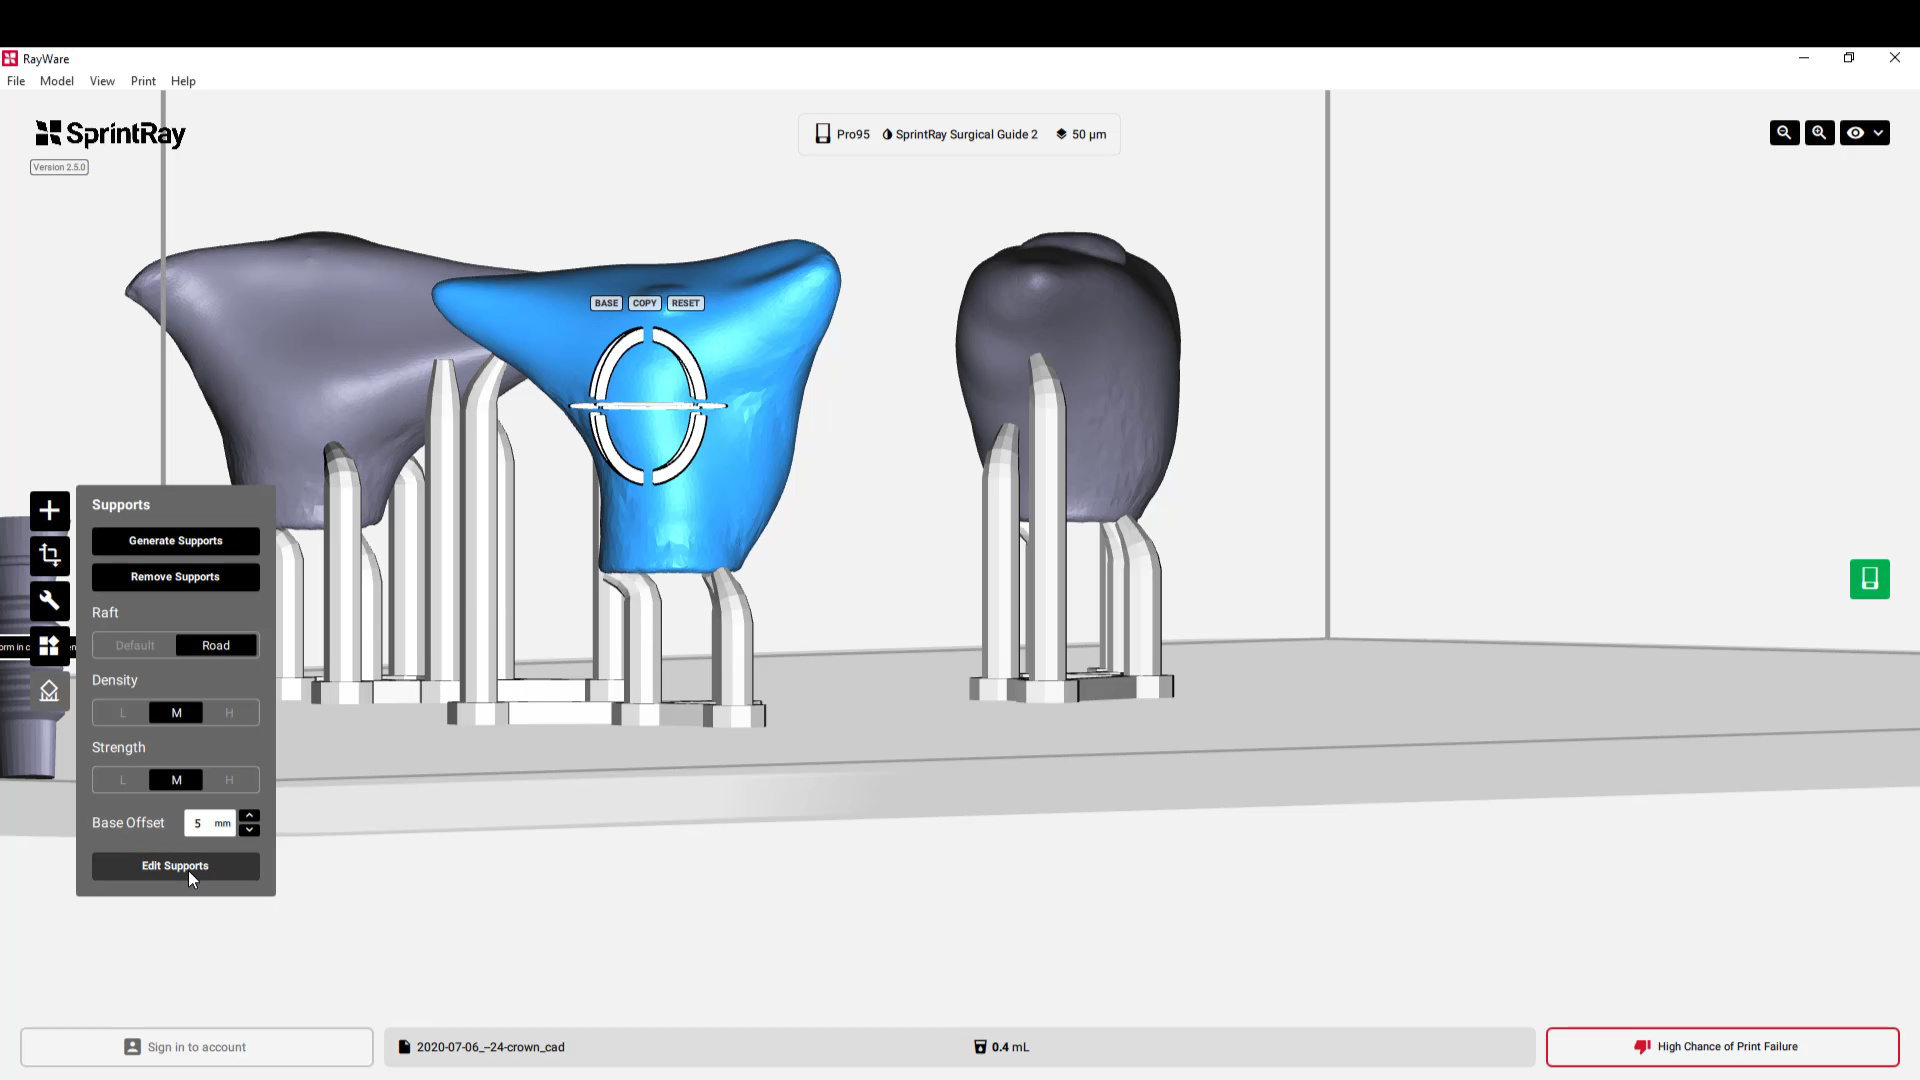Screen dimensions: 1920x1080
Task: Increase Base Offset with up arrow
Action: (250, 816)
